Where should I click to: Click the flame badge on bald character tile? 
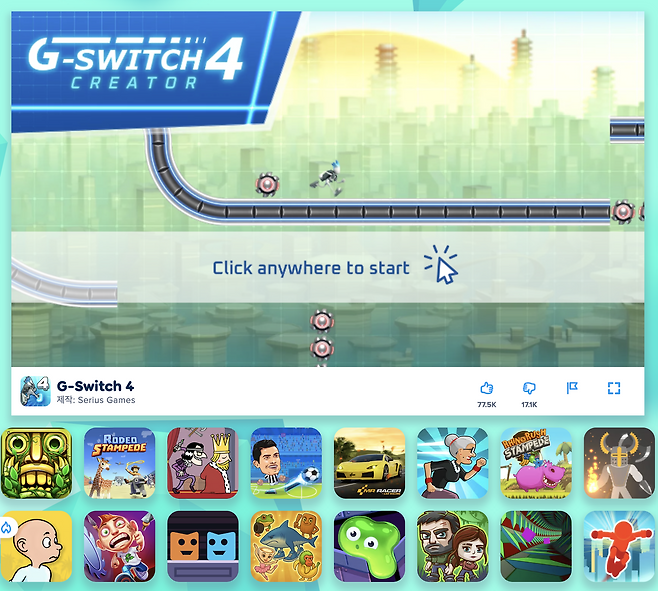pyautogui.click(x=7, y=528)
